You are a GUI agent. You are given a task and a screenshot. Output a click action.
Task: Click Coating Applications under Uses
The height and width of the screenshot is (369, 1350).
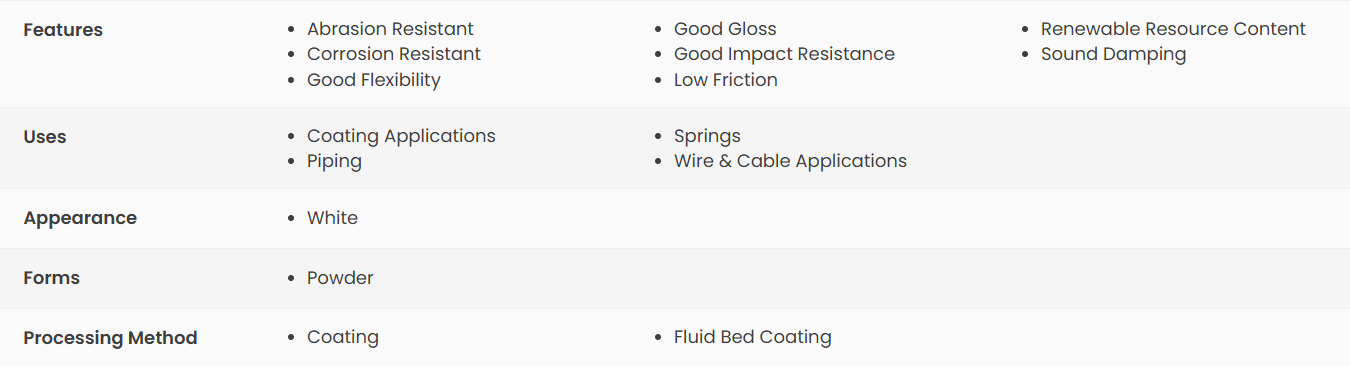point(401,136)
